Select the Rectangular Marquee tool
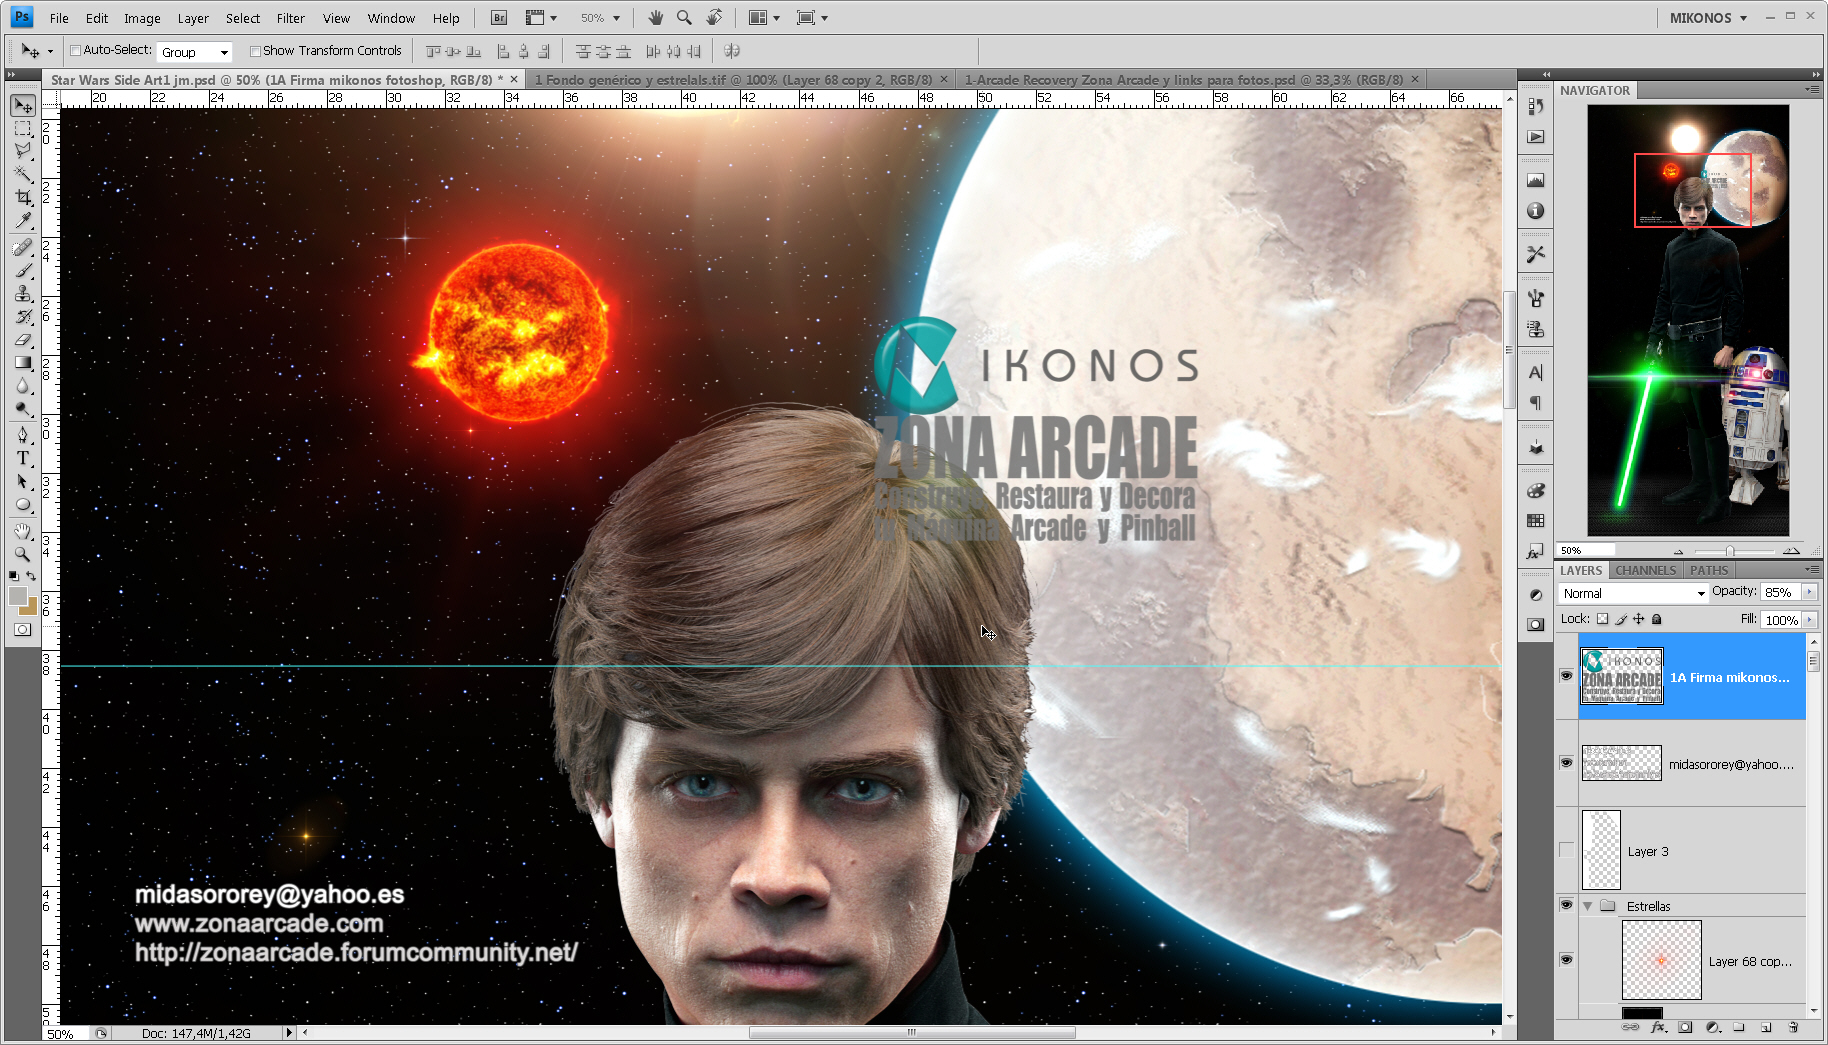The height and width of the screenshot is (1045, 1828). [x=23, y=128]
